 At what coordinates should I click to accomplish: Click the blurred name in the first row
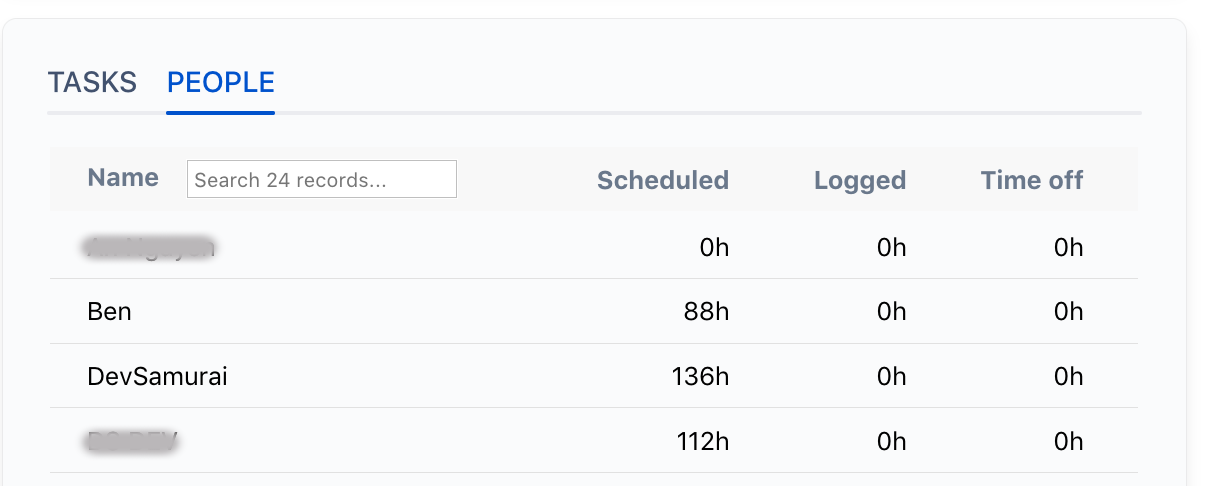(x=150, y=247)
